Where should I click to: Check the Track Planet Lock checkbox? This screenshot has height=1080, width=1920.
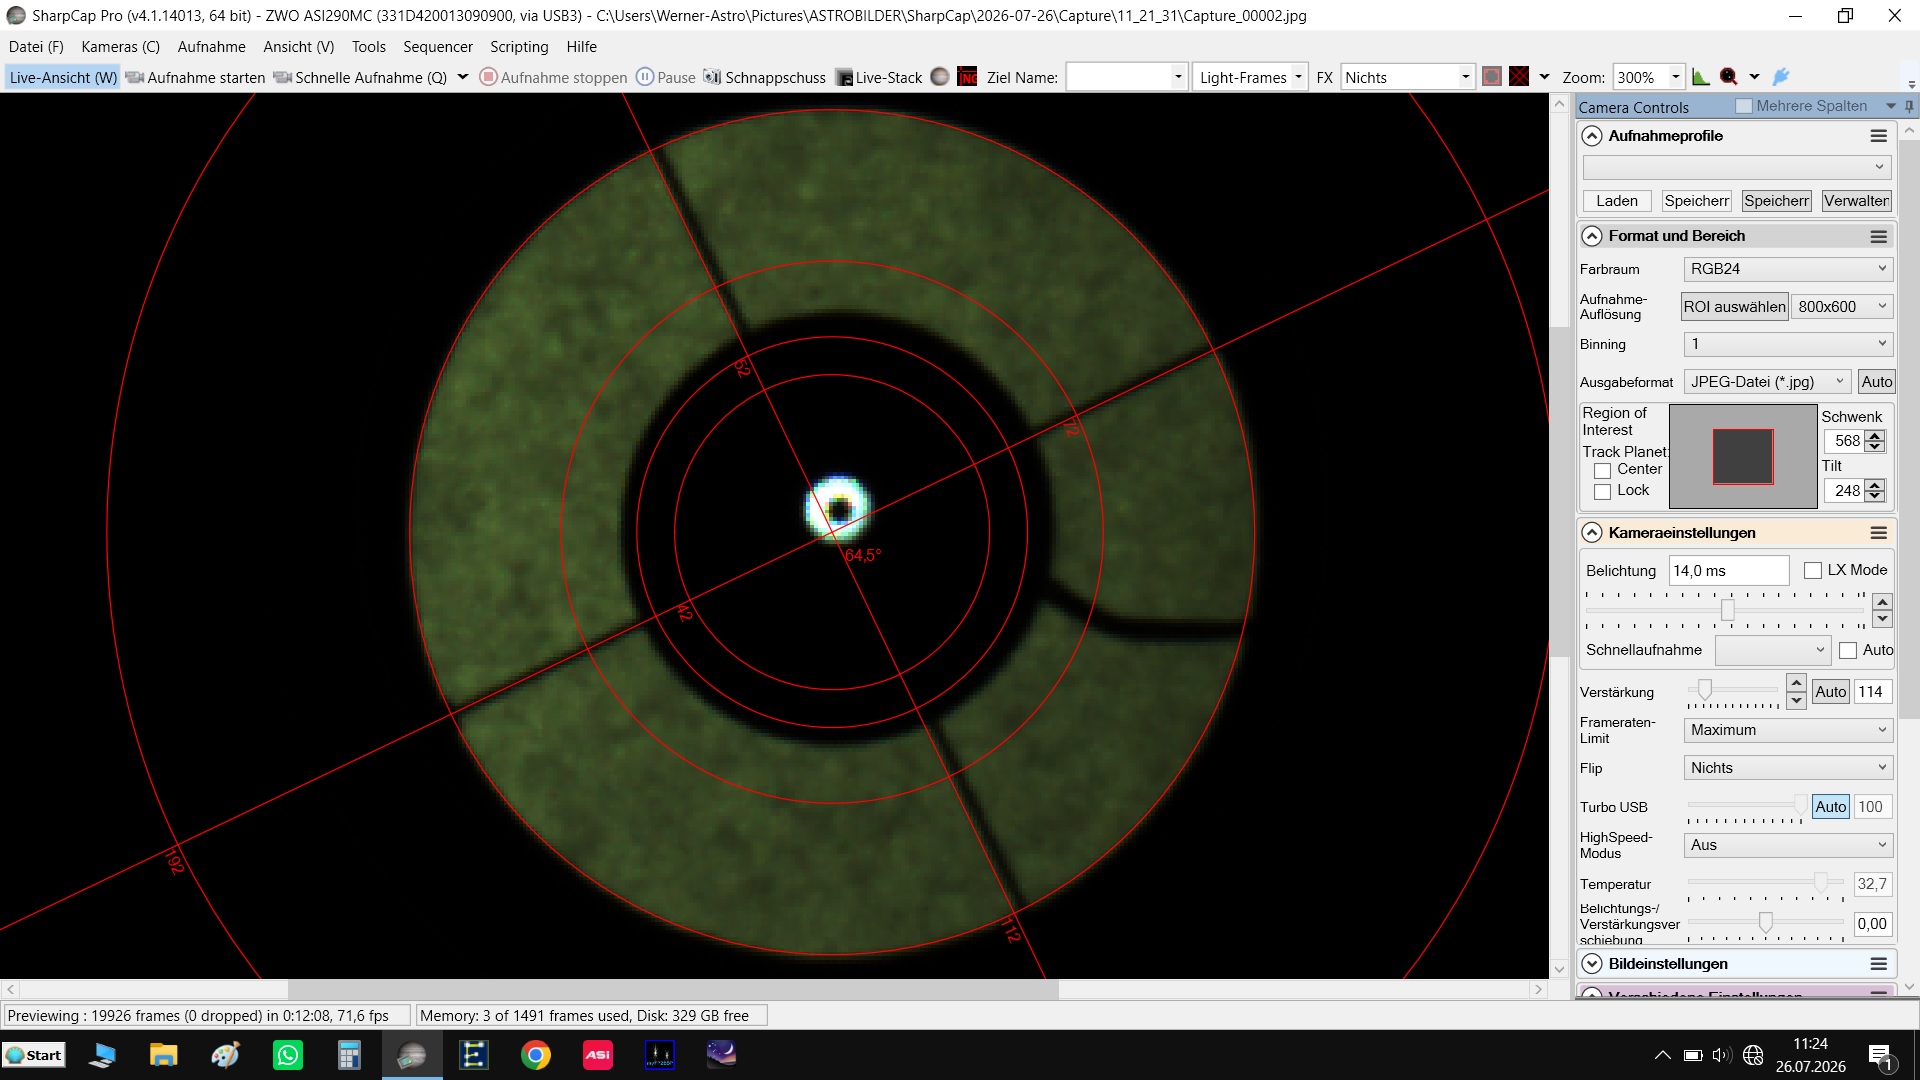(1602, 491)
